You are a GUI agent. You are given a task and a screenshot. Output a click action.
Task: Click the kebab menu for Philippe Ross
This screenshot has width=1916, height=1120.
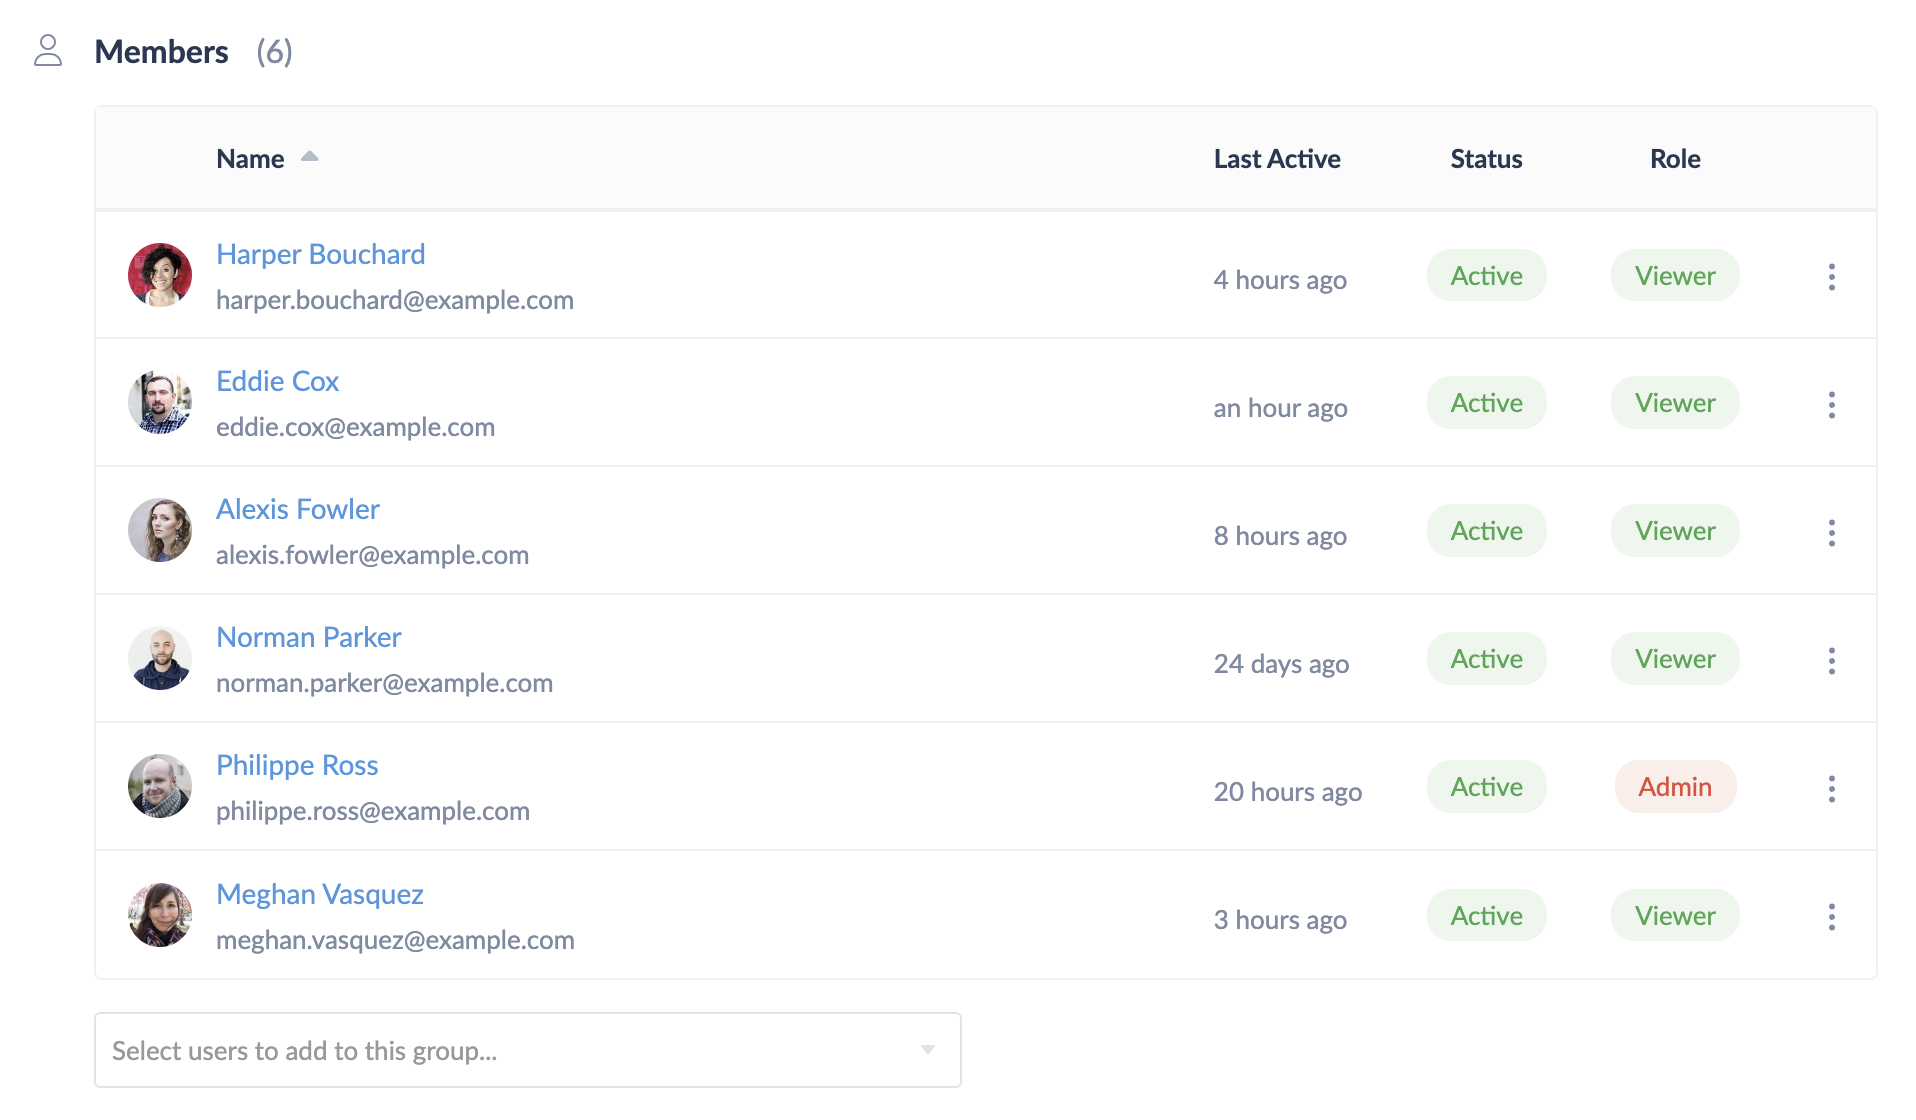(x=1831, y=789)
